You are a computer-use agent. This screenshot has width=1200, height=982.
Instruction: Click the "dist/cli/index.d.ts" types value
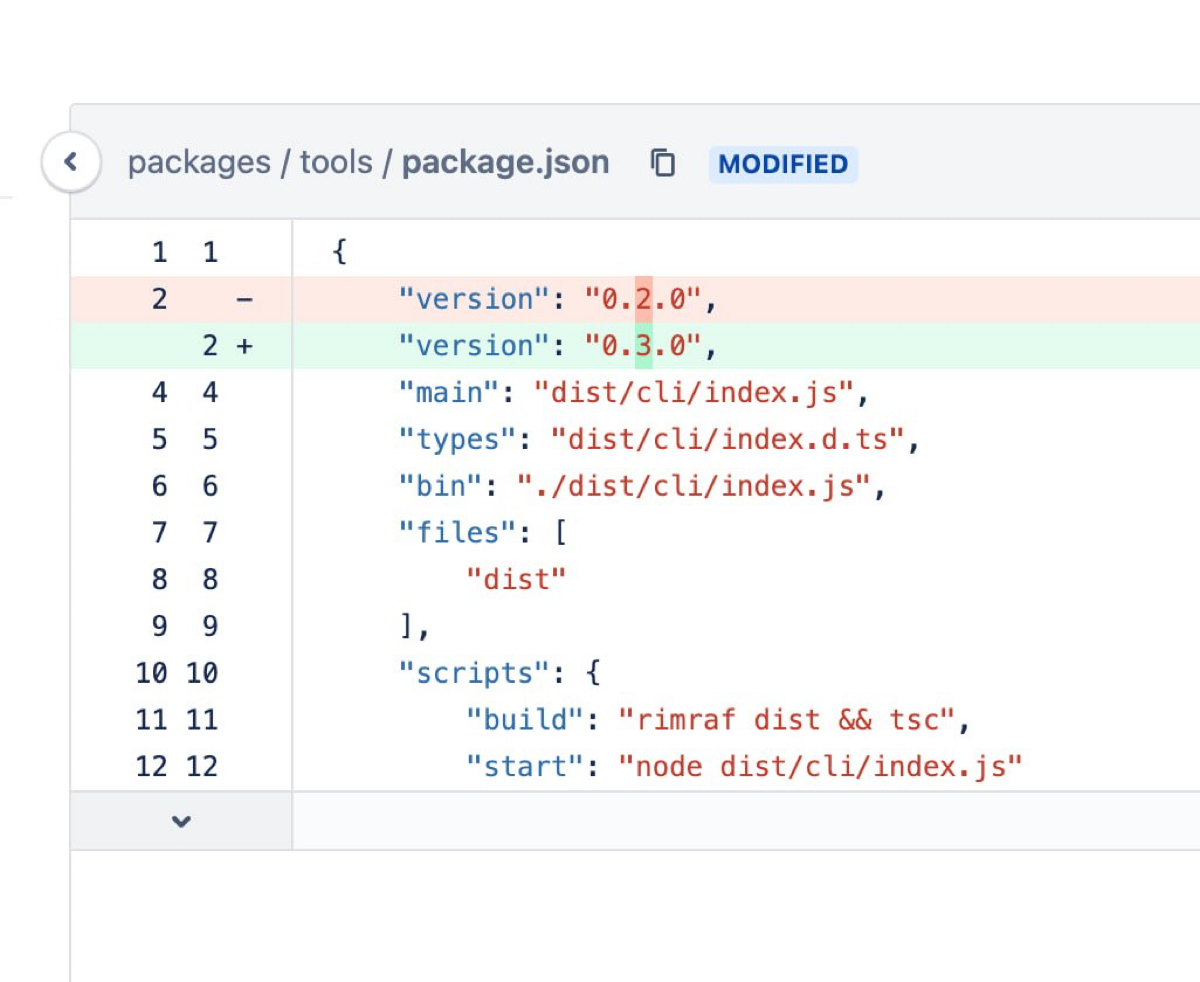(727, 440)
